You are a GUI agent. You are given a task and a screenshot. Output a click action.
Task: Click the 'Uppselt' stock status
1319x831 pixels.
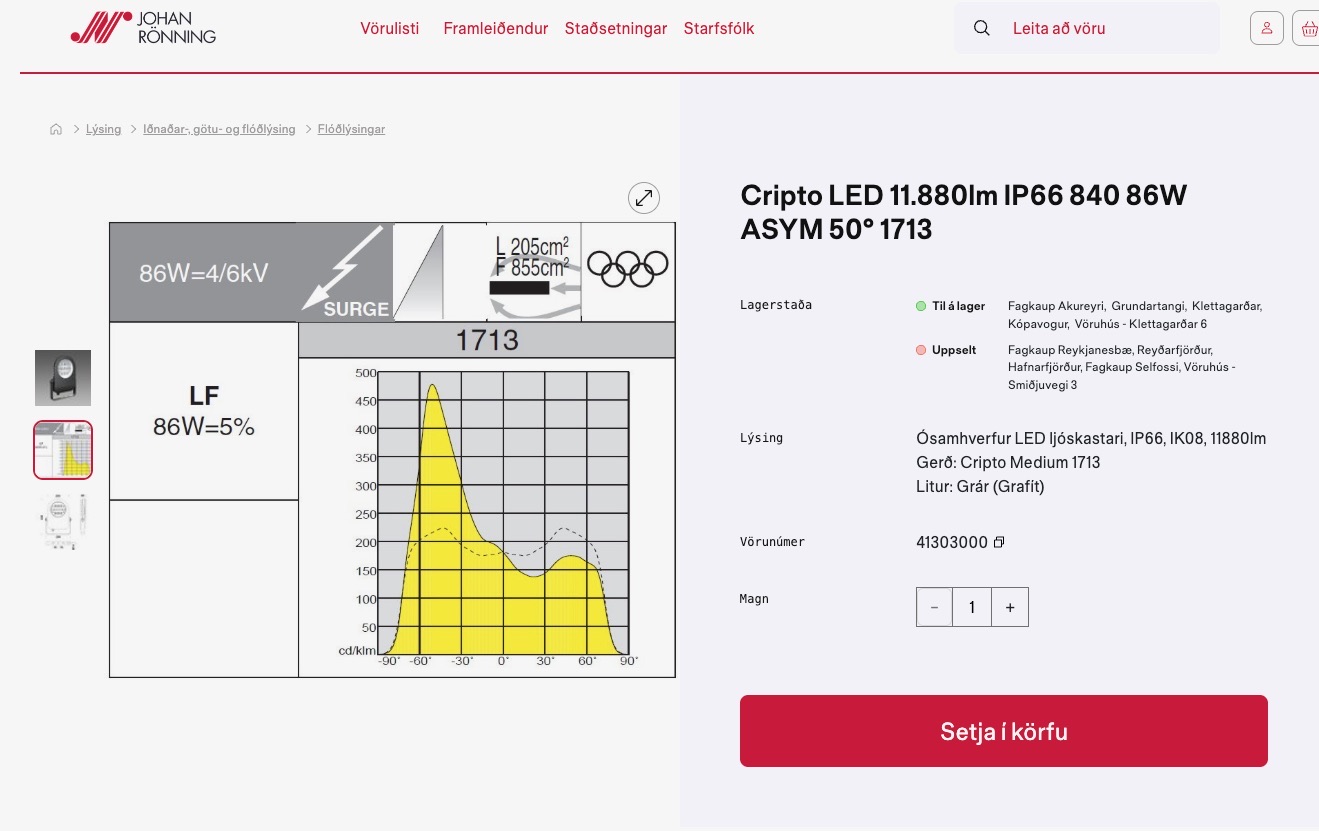point(946,350)
